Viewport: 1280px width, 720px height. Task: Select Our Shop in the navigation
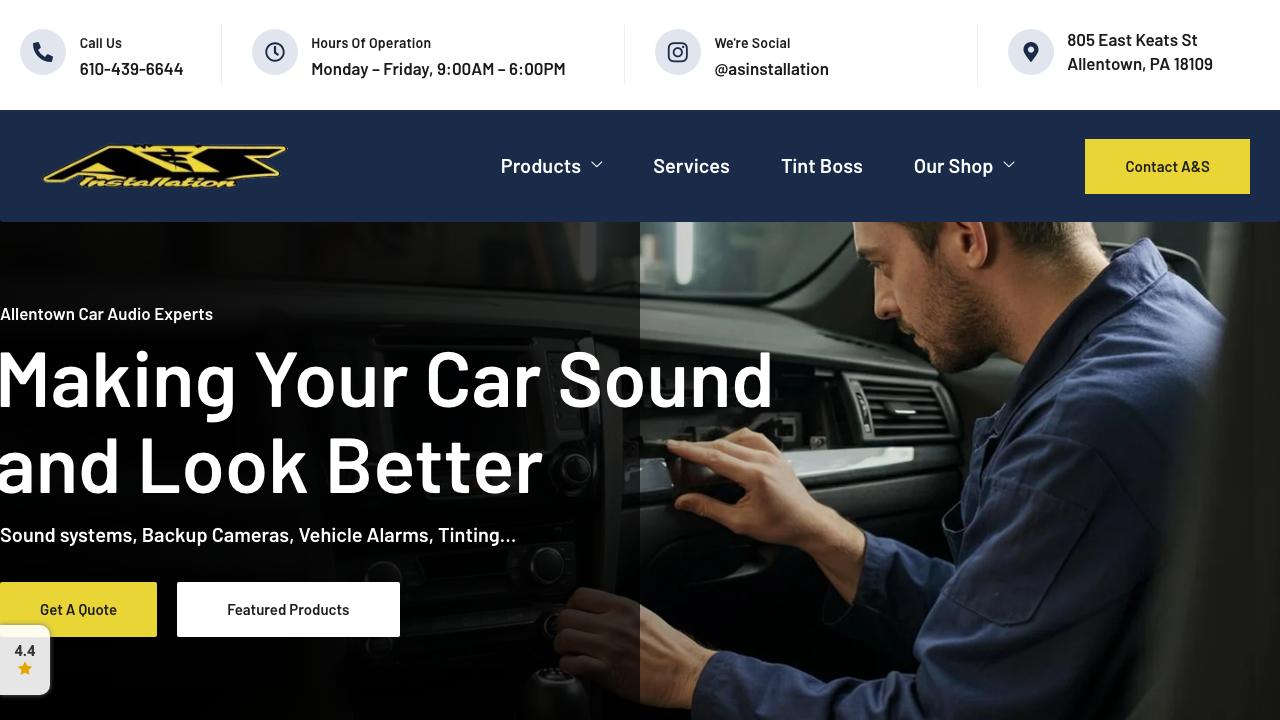click(953, 166)
